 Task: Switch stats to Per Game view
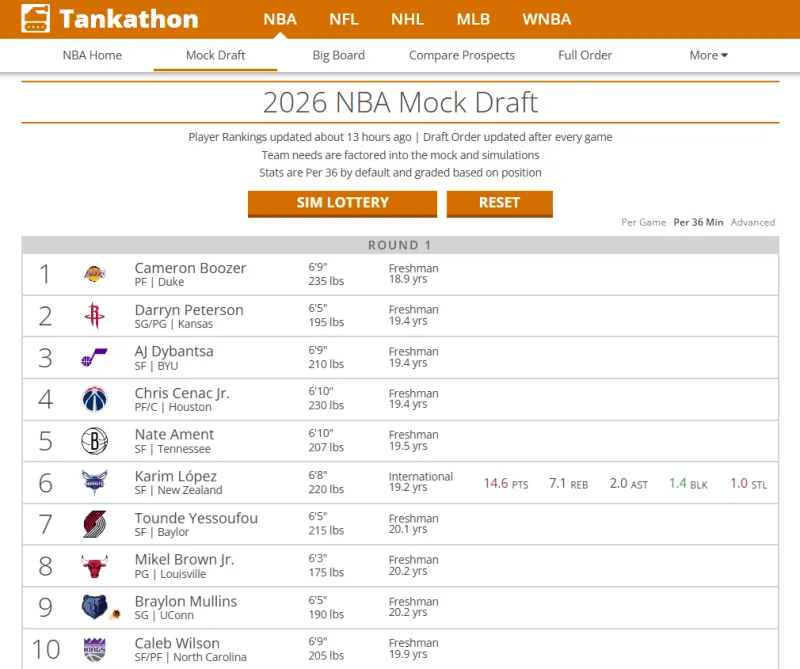click(x=643, y=222)
